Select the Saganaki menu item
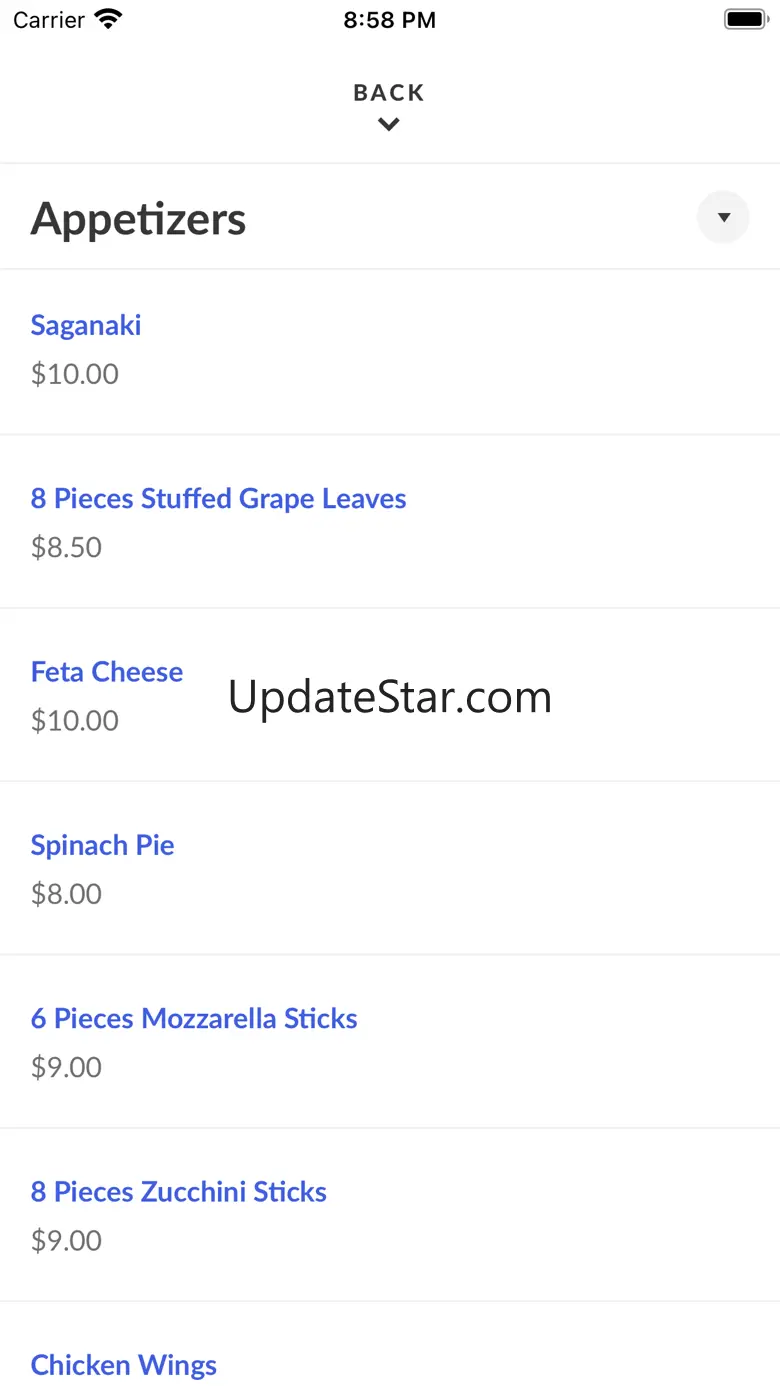 click(x=86, y=325)
